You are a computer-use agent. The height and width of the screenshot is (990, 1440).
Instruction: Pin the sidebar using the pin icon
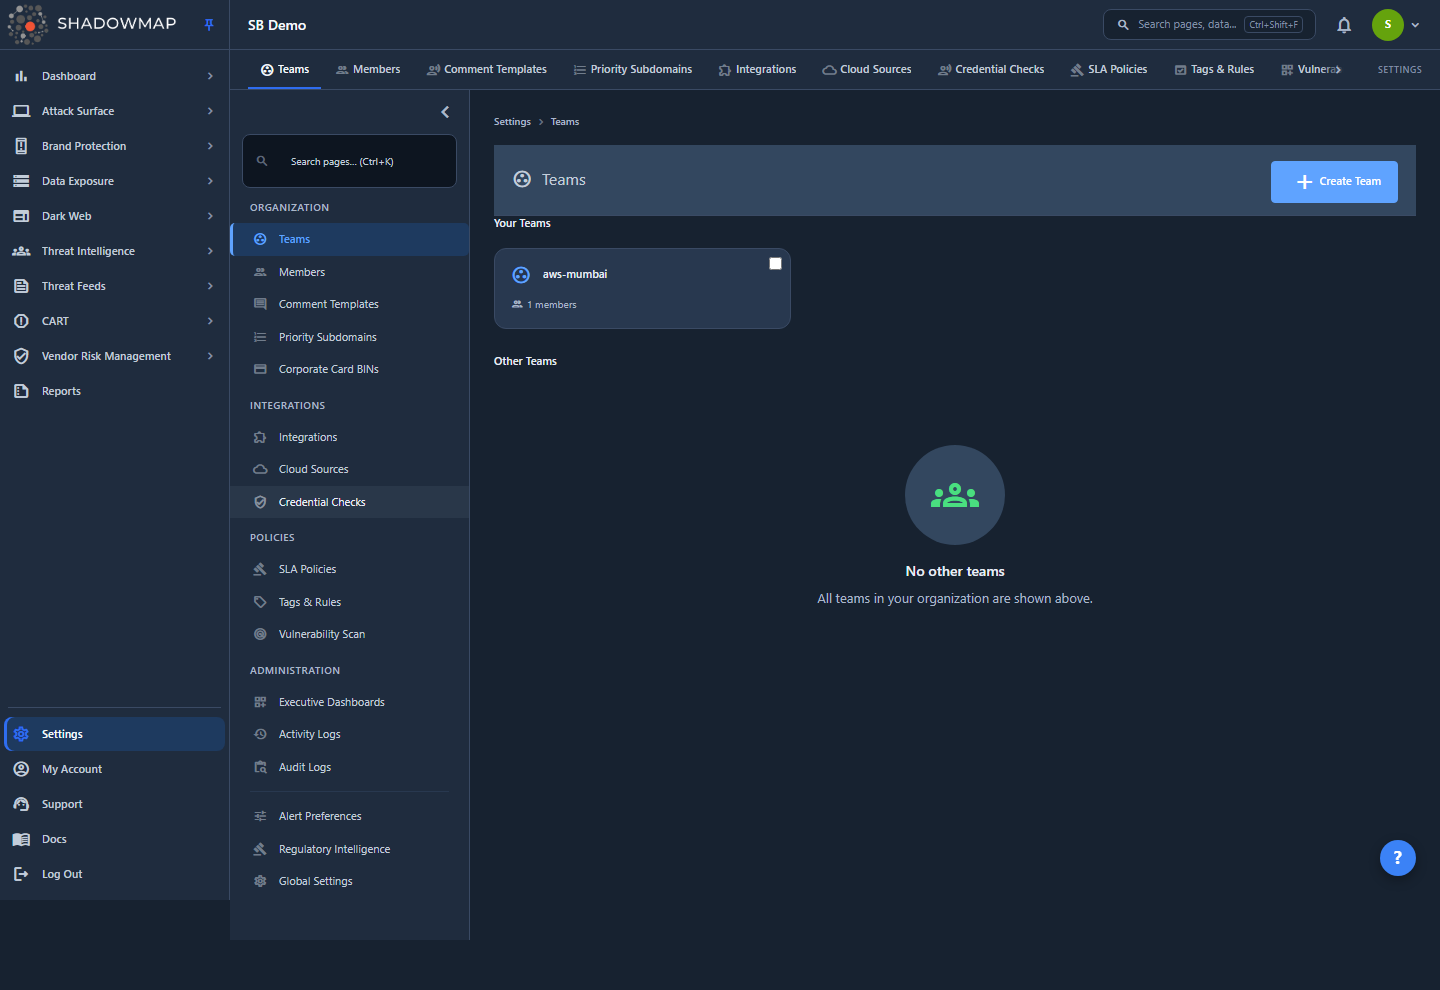[x=209, y=25]
